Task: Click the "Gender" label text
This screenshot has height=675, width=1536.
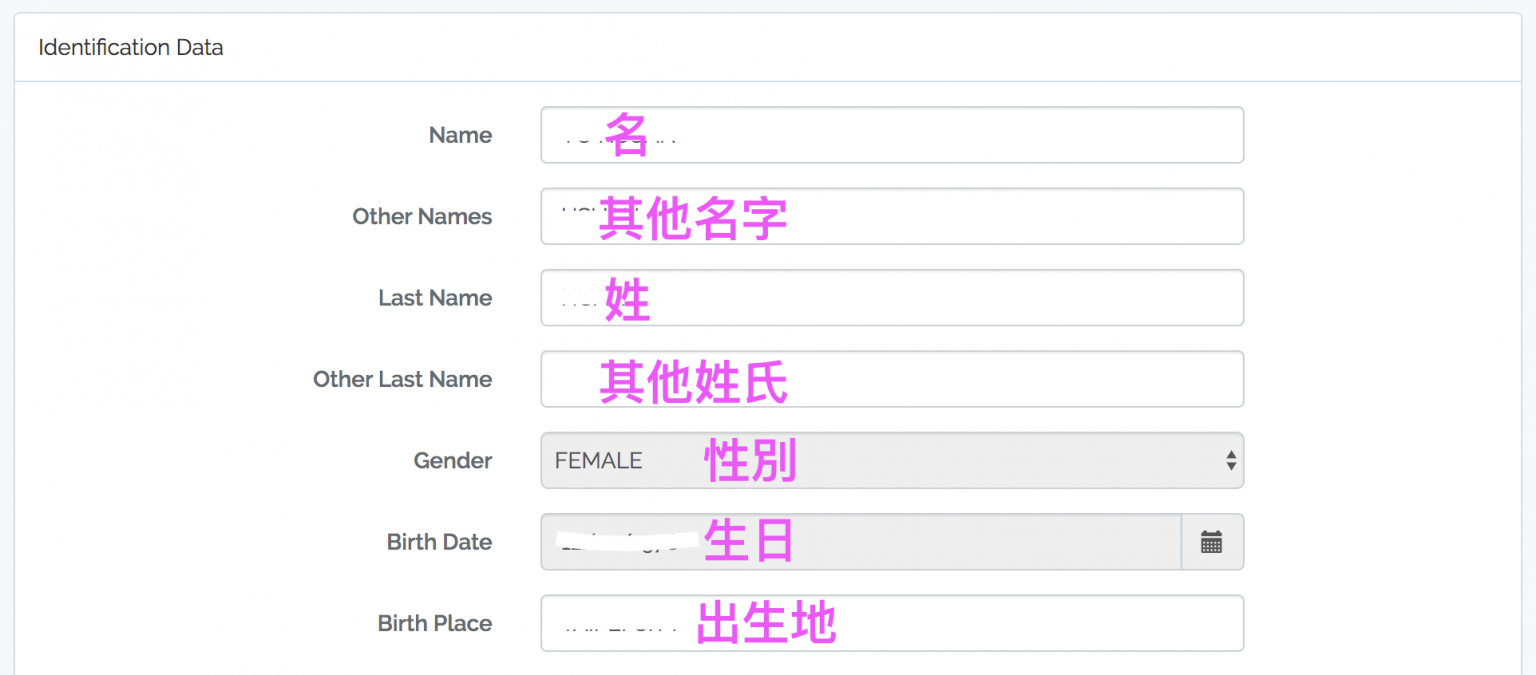Action: [453, 460]
